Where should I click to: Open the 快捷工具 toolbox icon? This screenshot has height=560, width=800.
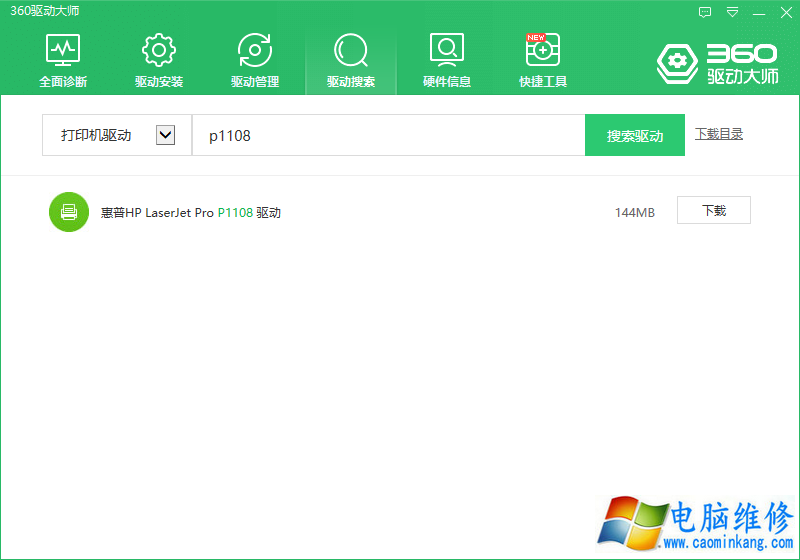(543, 50)
